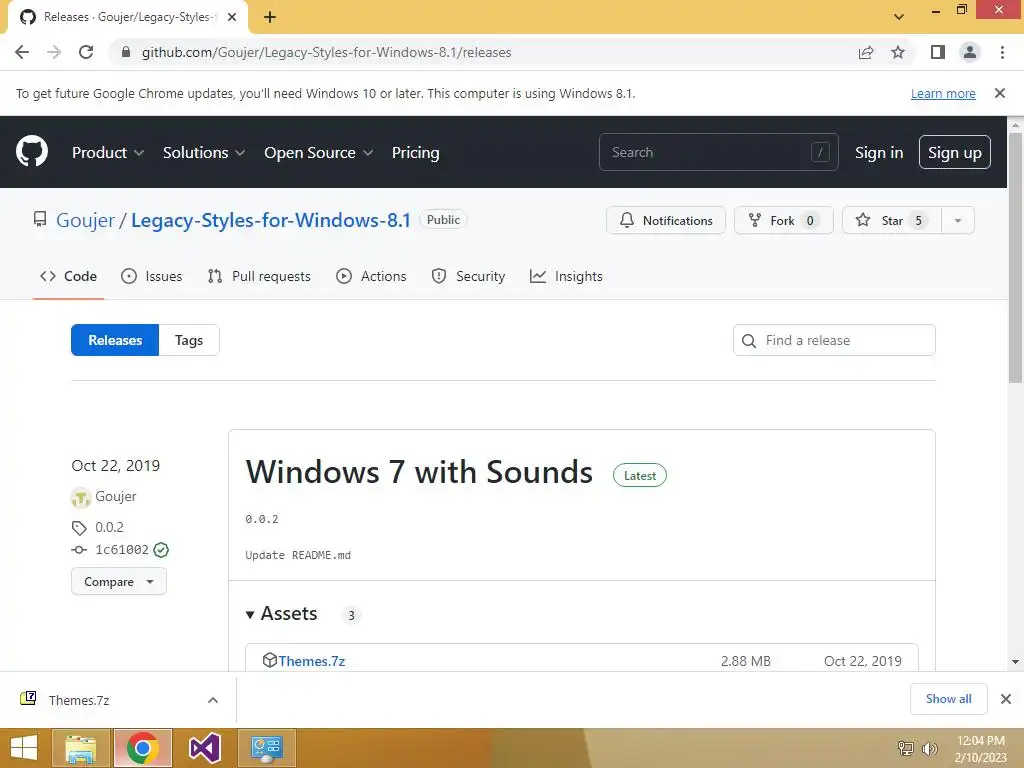The image size is (1024, 768).
Task: Open the Pricing page
Action: point(415,152)
